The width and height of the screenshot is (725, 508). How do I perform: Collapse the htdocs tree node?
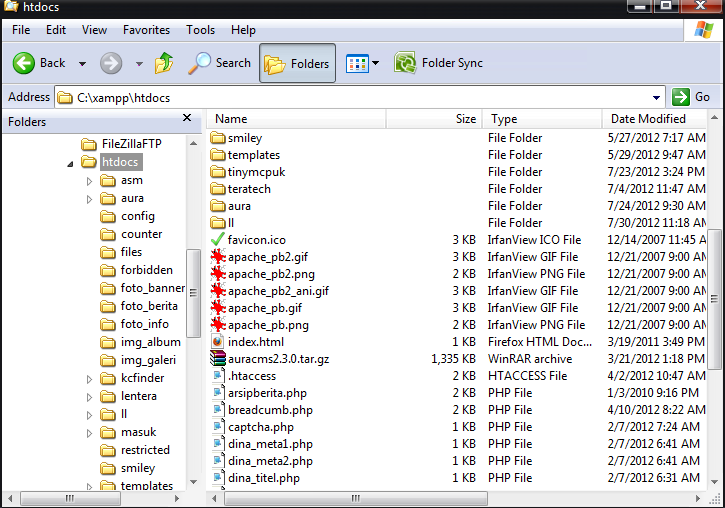pyautogui.click(x=70, y=164)
